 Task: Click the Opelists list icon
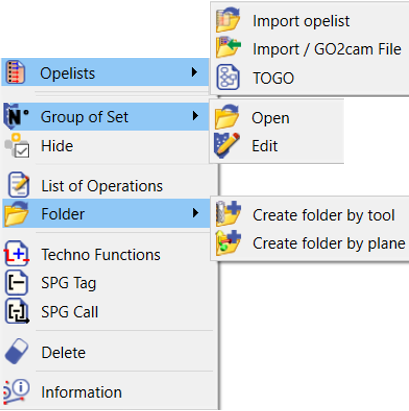point(16,72)
